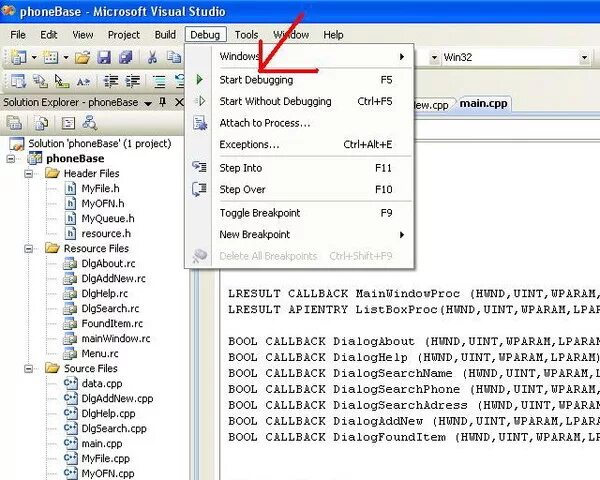This screenshot has height=480, width=600.
Task: Open the Windows submenu in Debug menu
Action: [299, 57]
